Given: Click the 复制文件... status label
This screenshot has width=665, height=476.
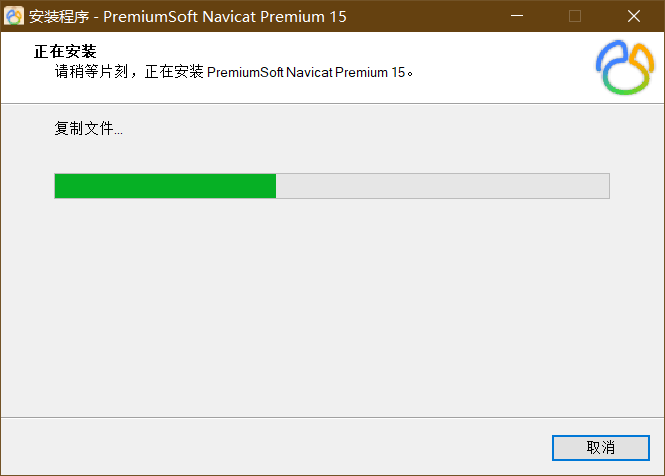Looking at the screenshot, I should pos(89,129).
